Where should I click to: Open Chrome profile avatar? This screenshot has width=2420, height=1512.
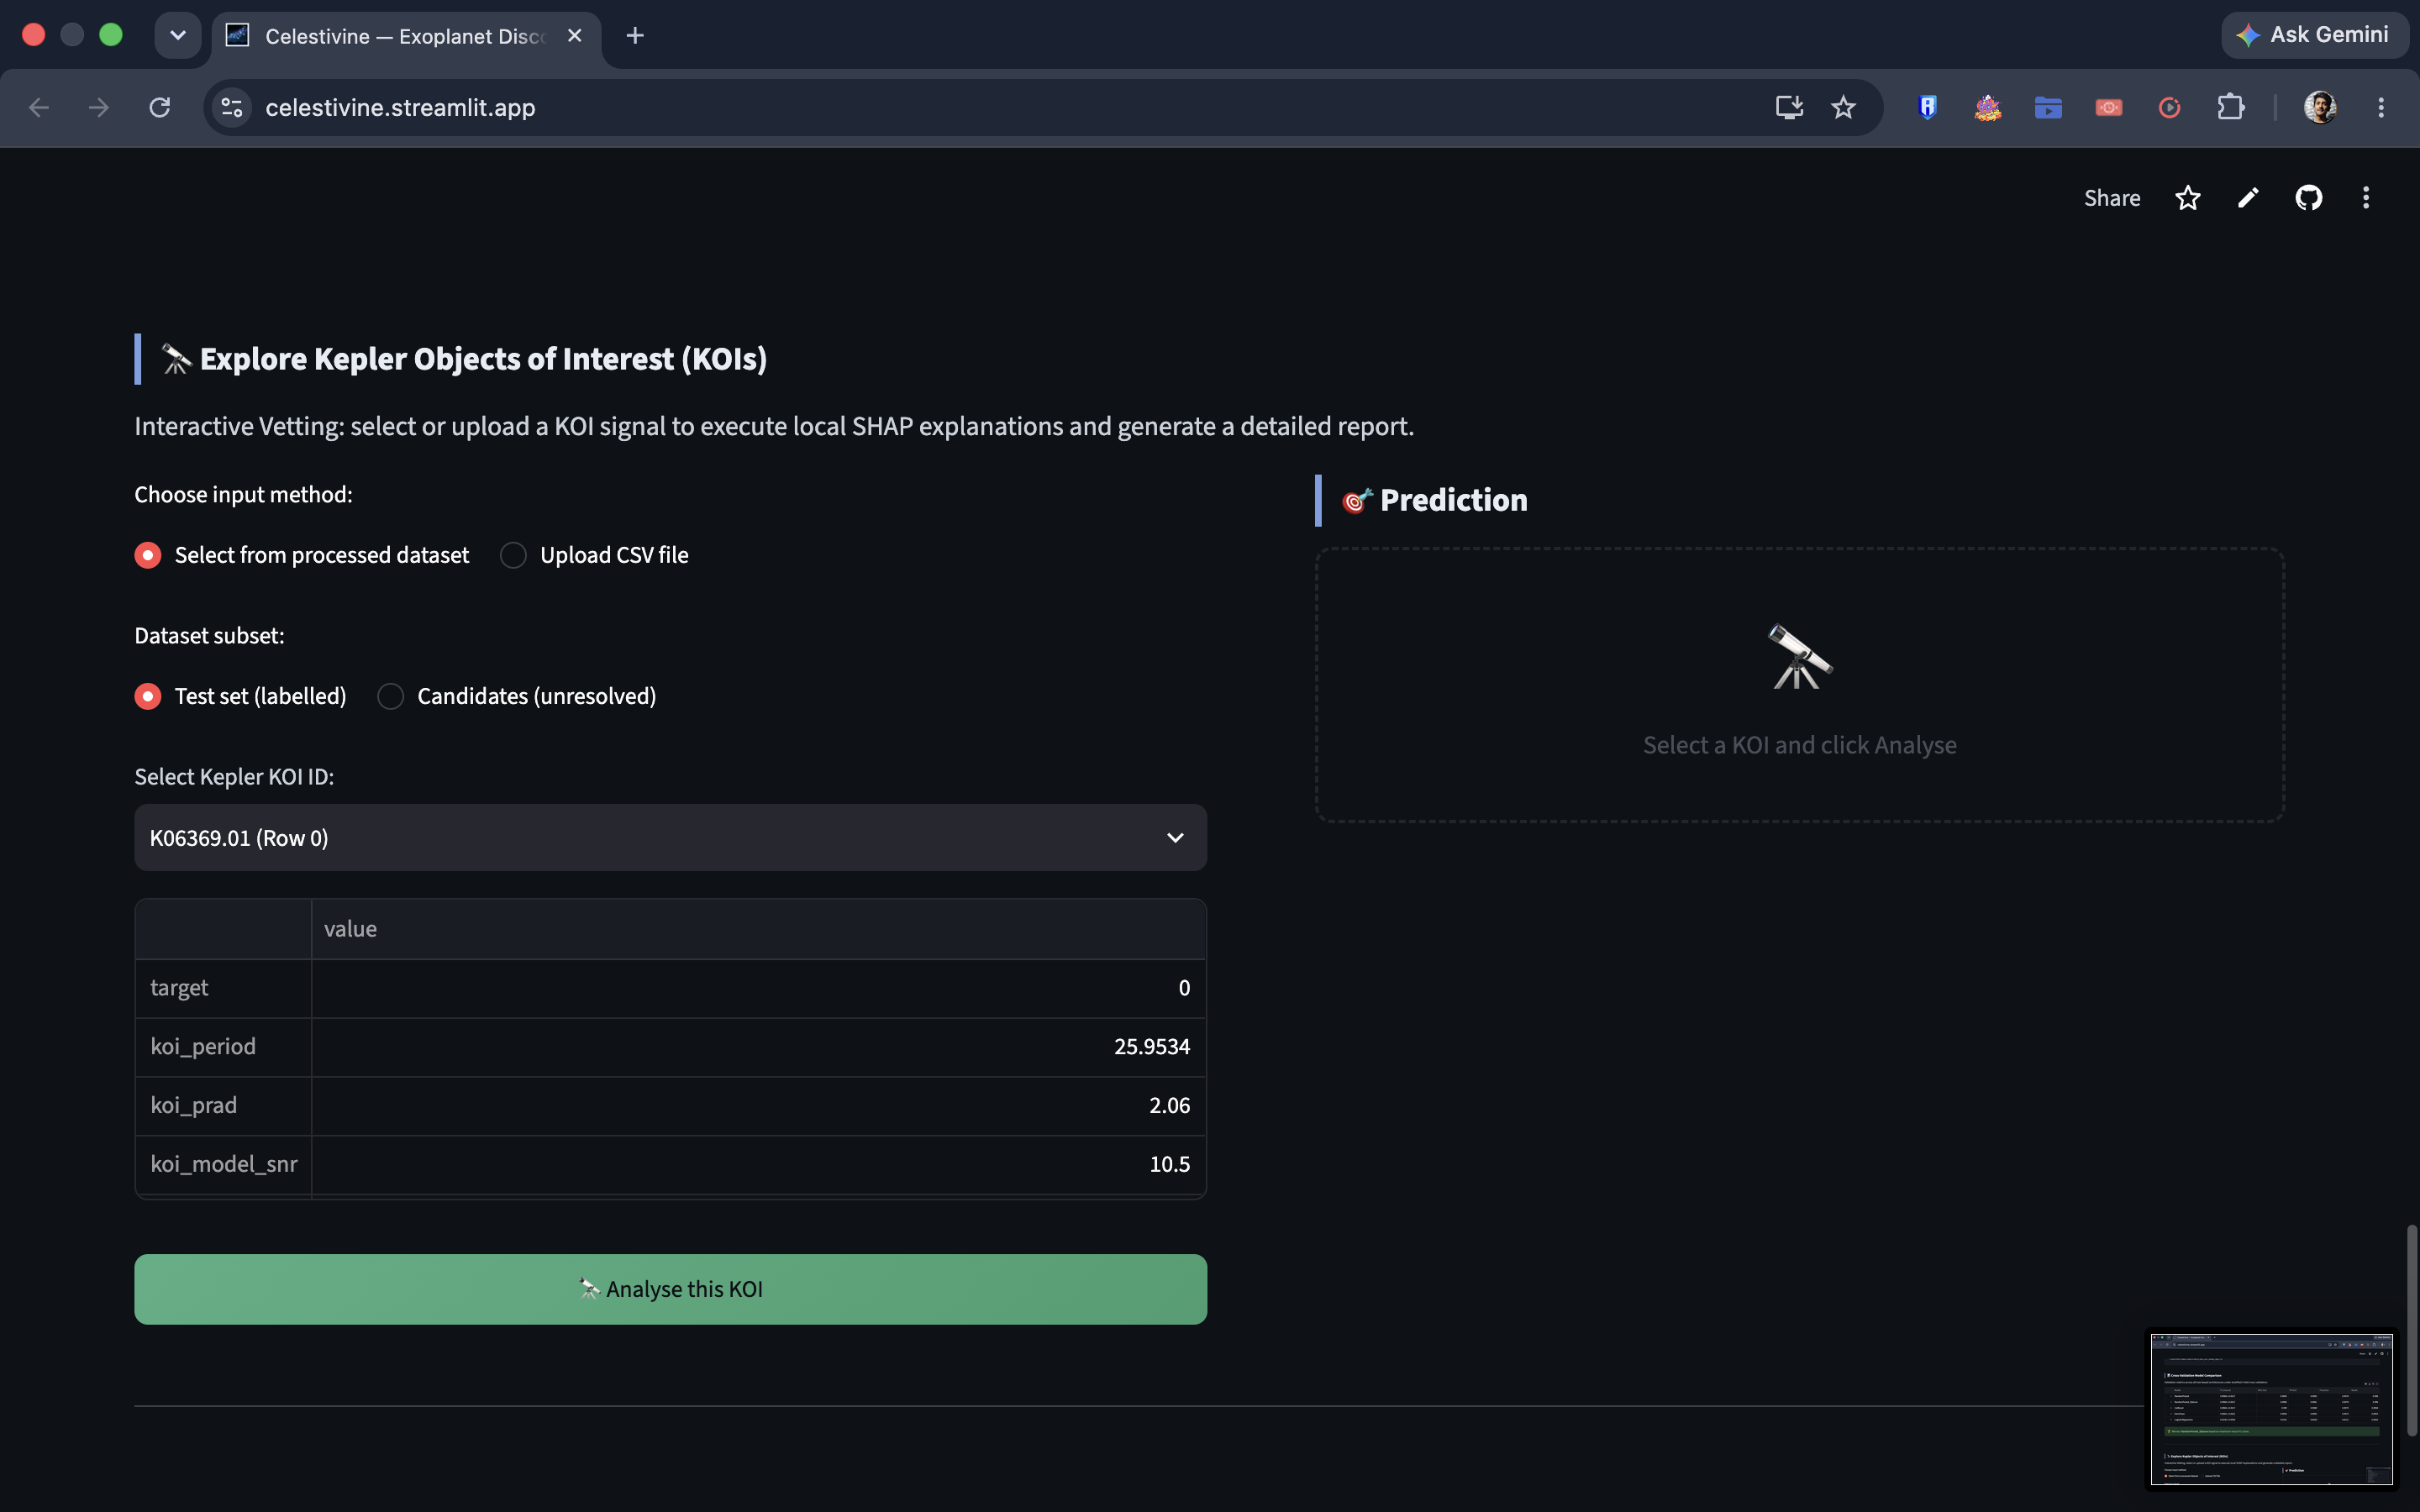(x=2320, y=107)
